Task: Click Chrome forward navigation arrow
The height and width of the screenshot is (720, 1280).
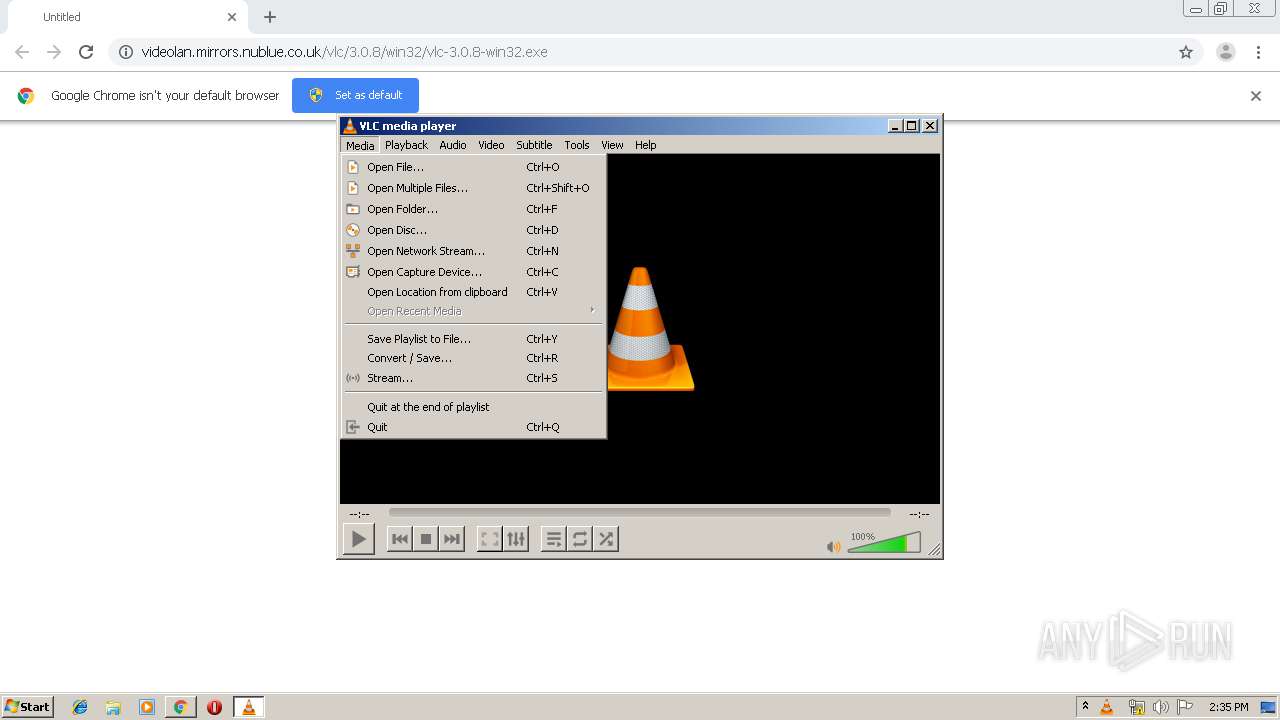Action: pos(54,52)
